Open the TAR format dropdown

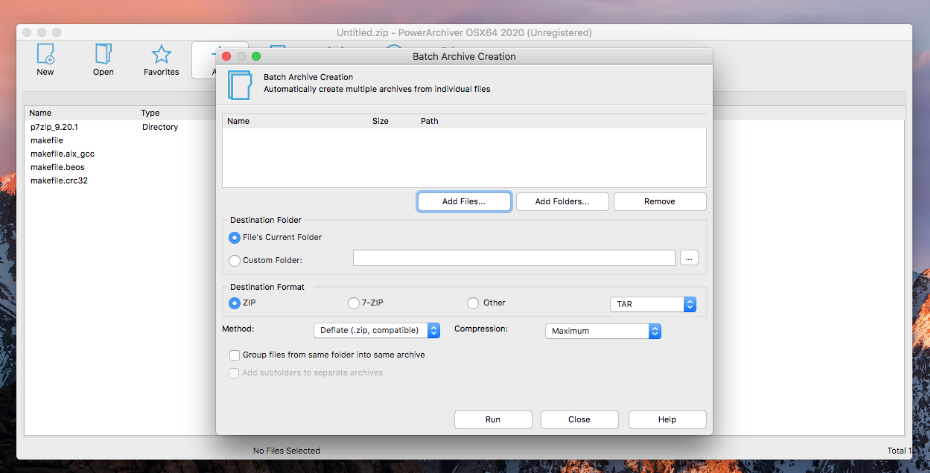pos(653,304)
